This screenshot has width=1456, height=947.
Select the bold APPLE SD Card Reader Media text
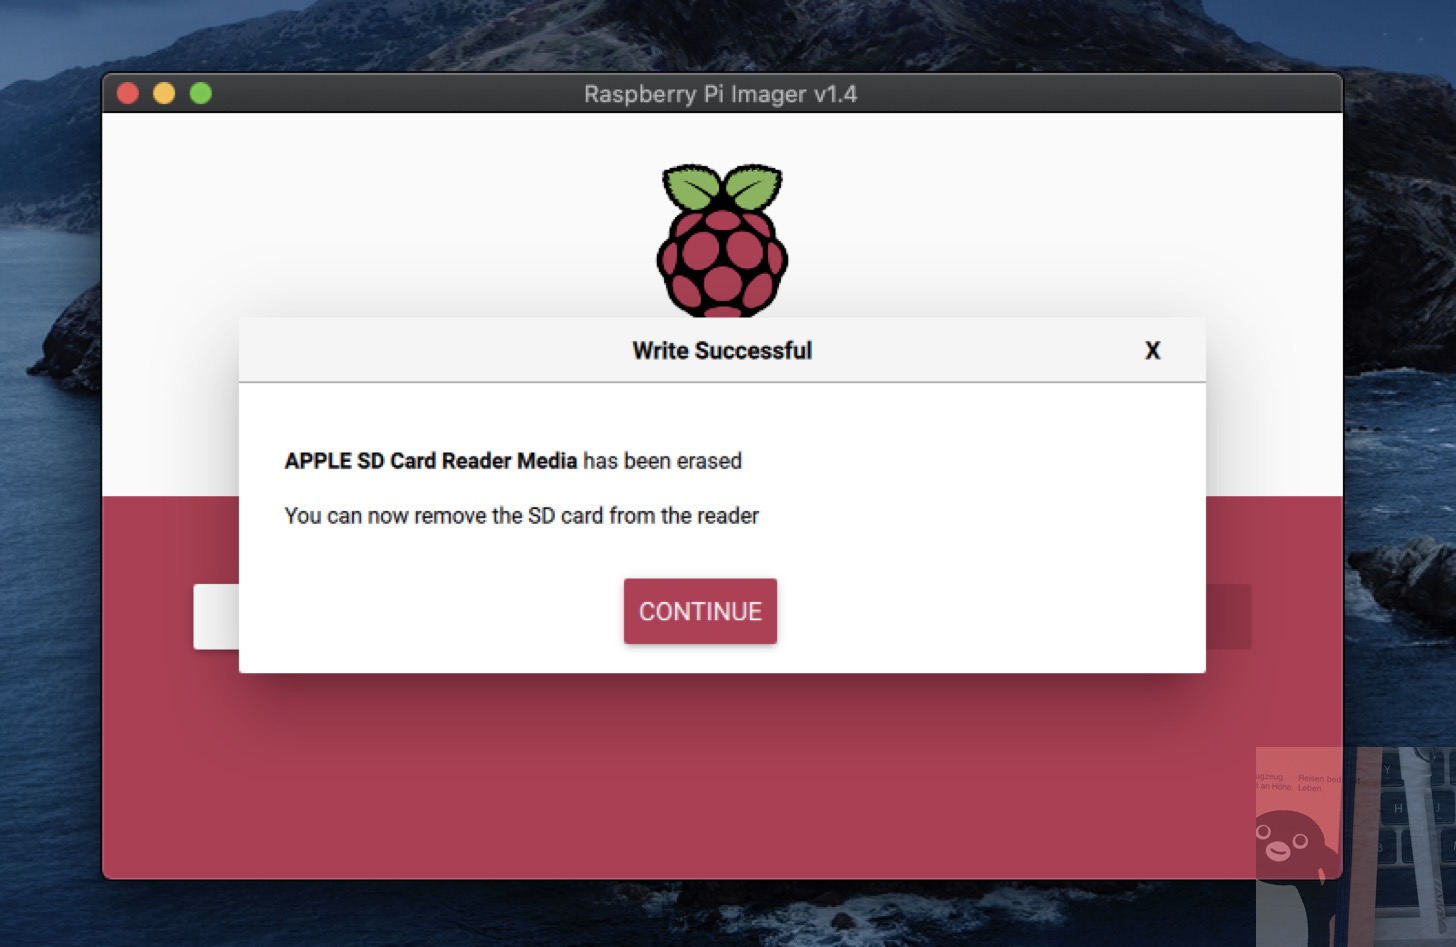point(431,461)
